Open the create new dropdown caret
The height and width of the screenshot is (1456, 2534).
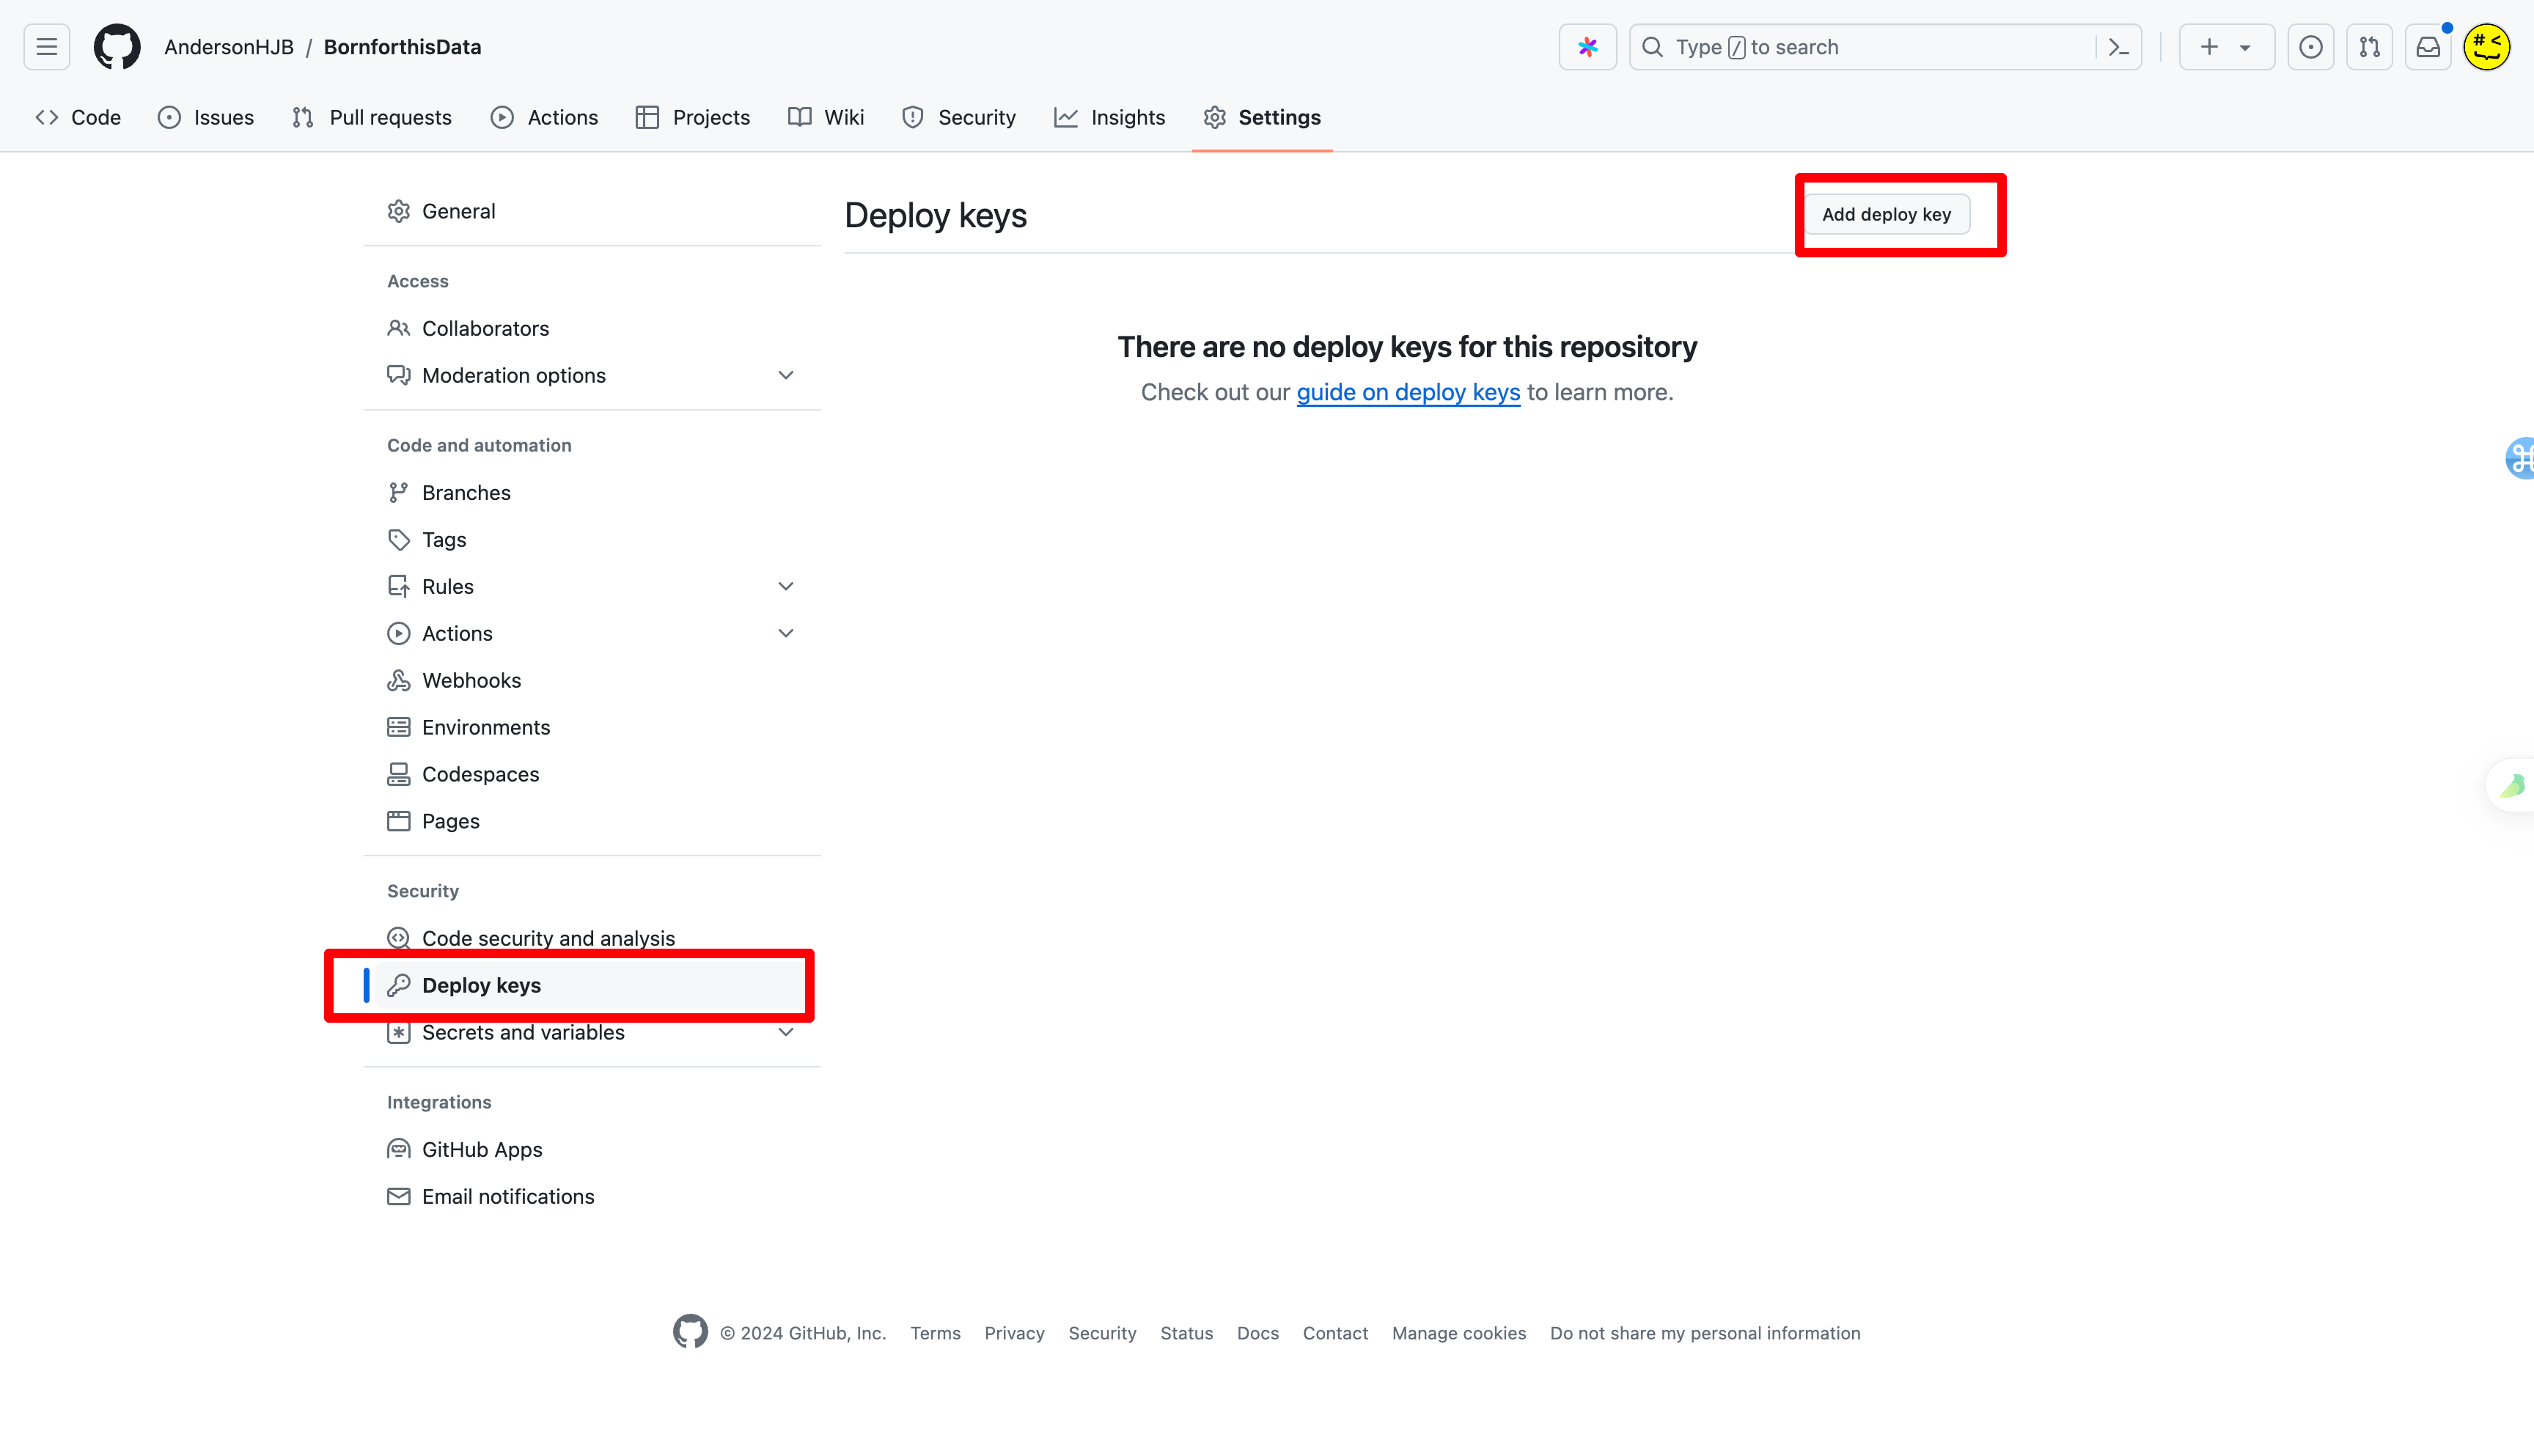[2245, 47]
